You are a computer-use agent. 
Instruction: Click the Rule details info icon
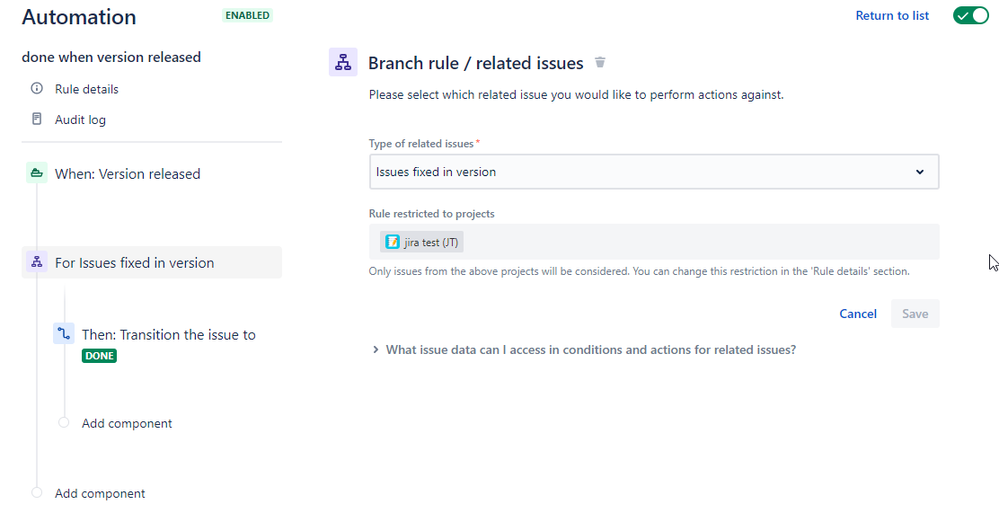[x=37, y=89]
